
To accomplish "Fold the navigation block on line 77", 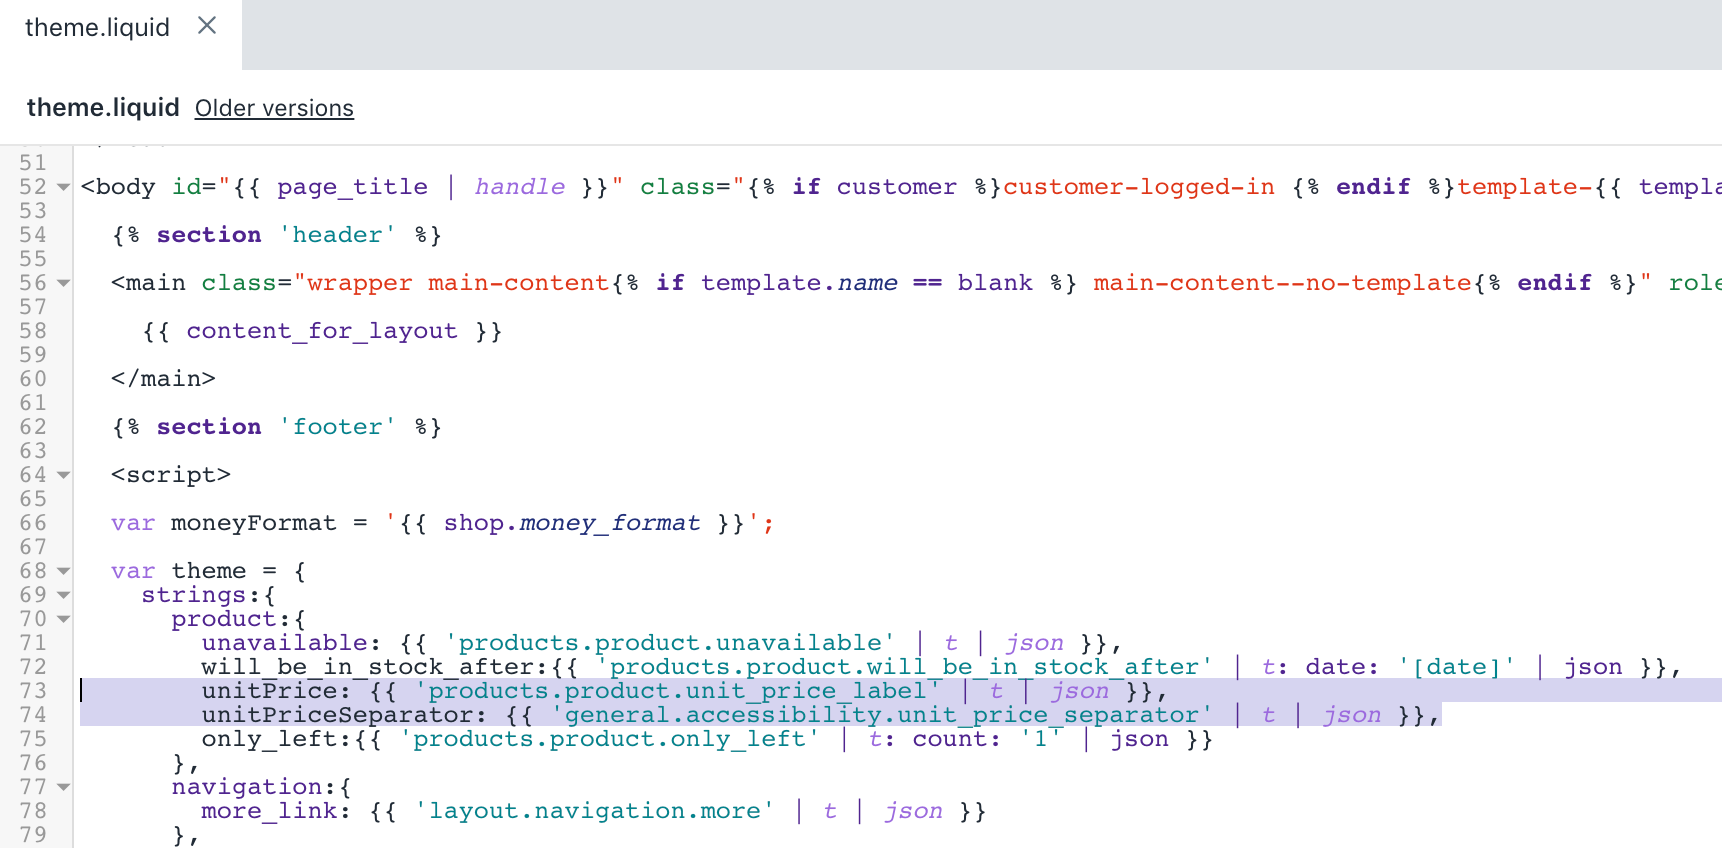I will (64, 787).
